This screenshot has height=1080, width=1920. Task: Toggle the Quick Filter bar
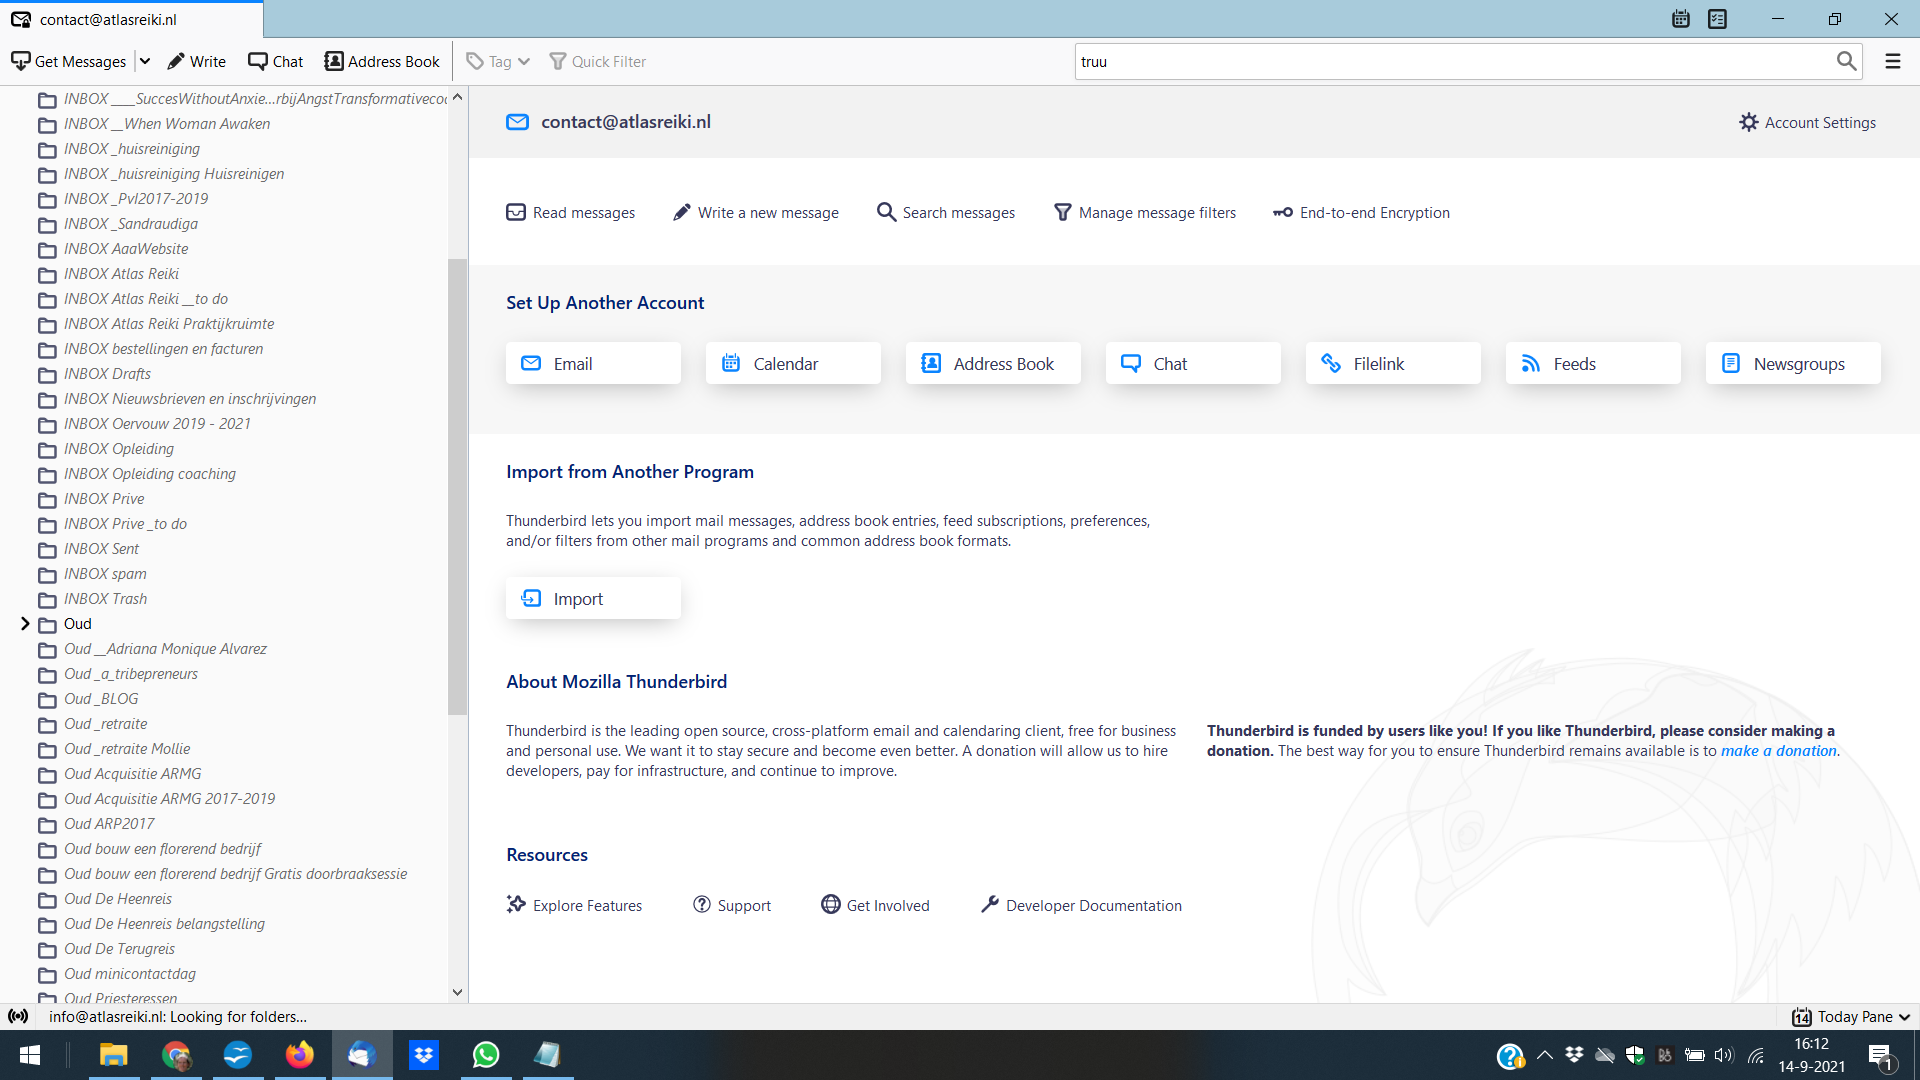click(598, 61)
